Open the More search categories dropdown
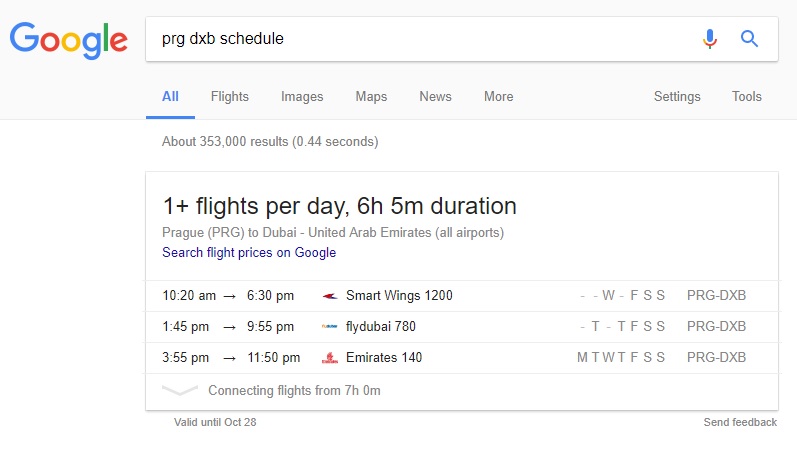The width and height of the screenshot is (797, 452). tap(498, 97)
